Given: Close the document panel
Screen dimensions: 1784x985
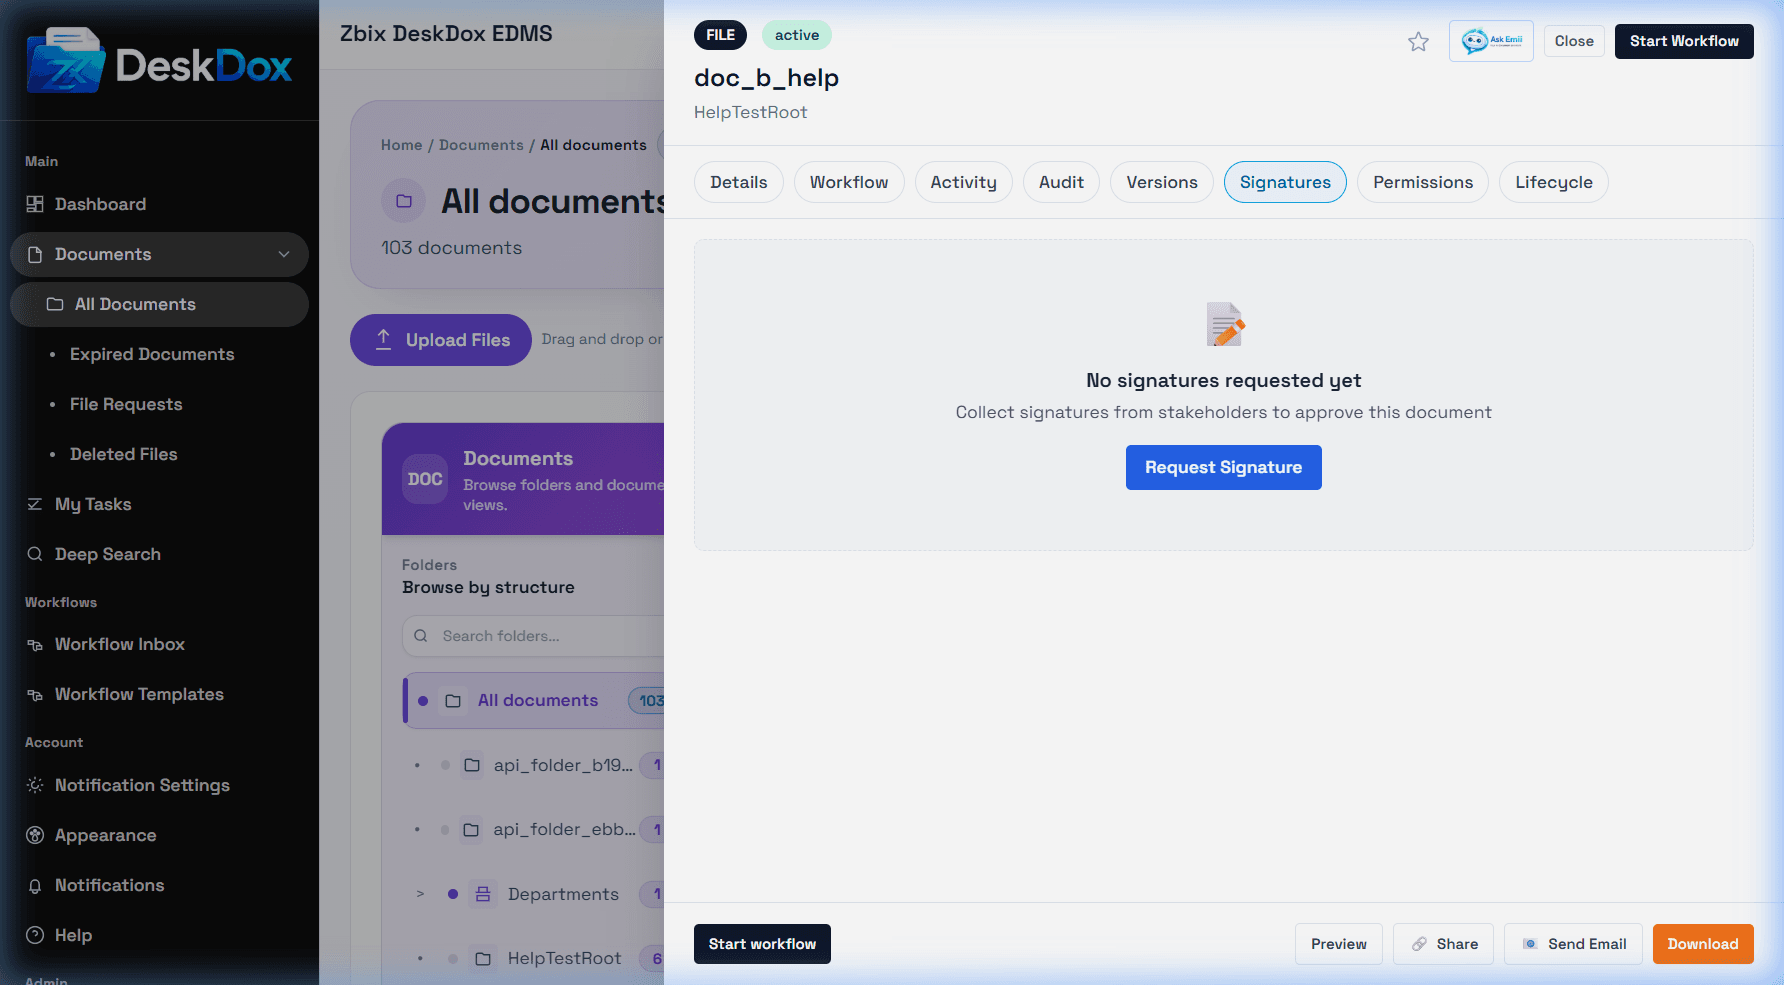Looking at the screenshot, I should [1574, 41].
